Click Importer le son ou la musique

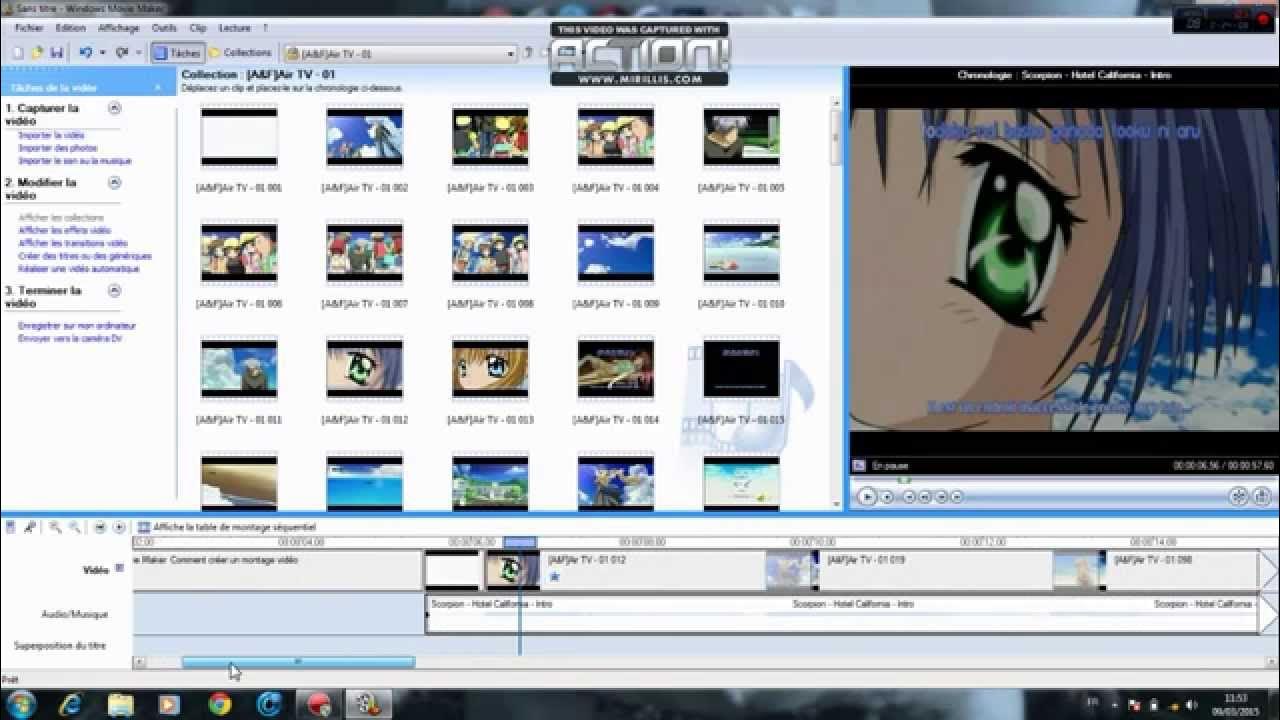pyautogui.click(x=75, y=161)
